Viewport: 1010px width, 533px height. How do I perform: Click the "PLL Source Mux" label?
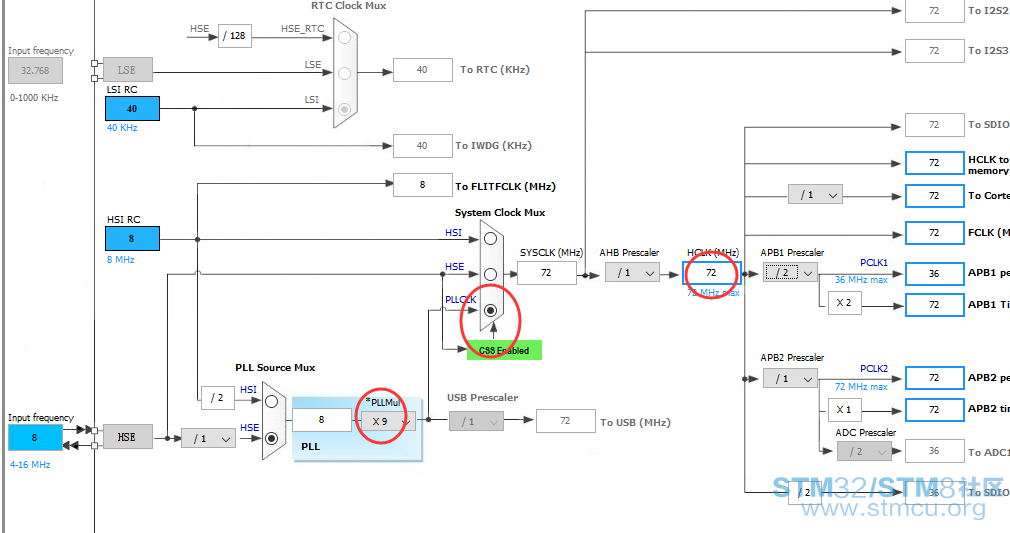[x=275, y=367]
